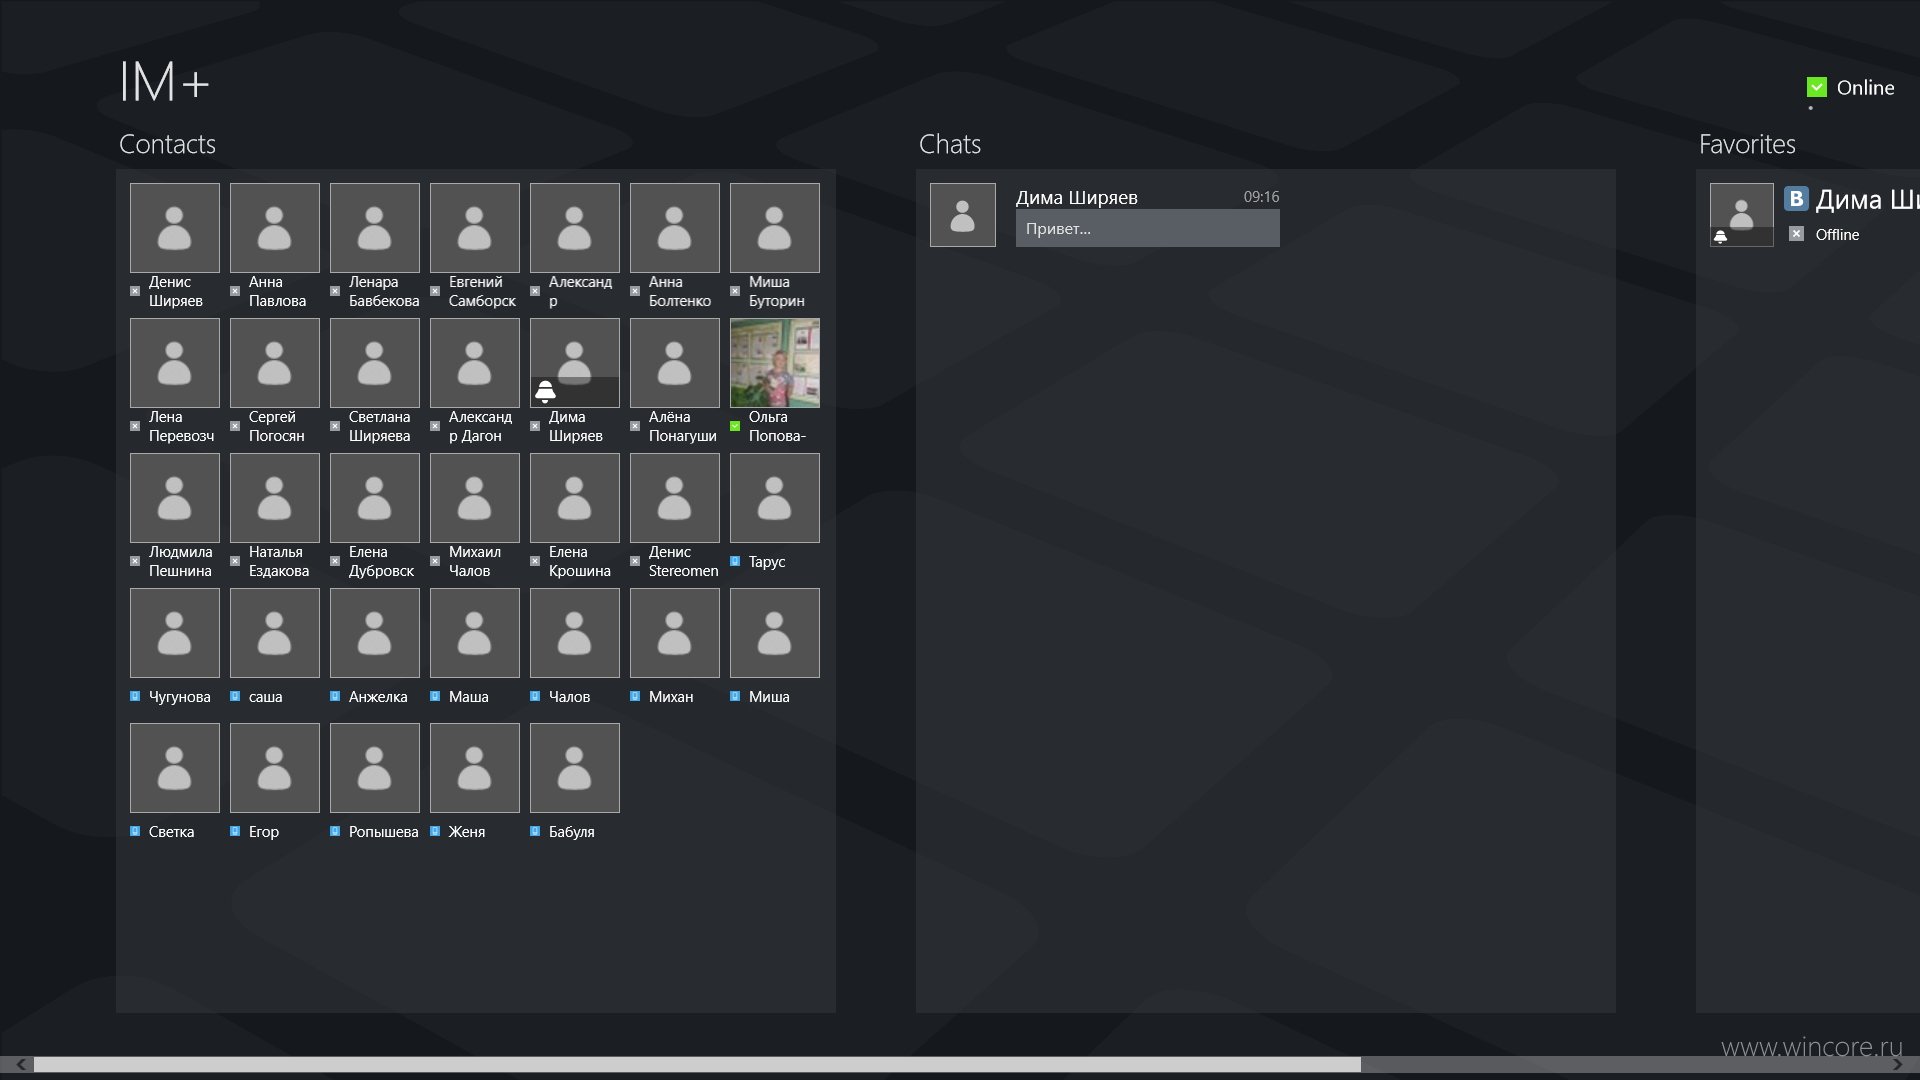Image resolution: width=1920 pixels, height=1080 pixels.
Task: Open contact Лена Перевозч avatar
Action: (174, 362)
